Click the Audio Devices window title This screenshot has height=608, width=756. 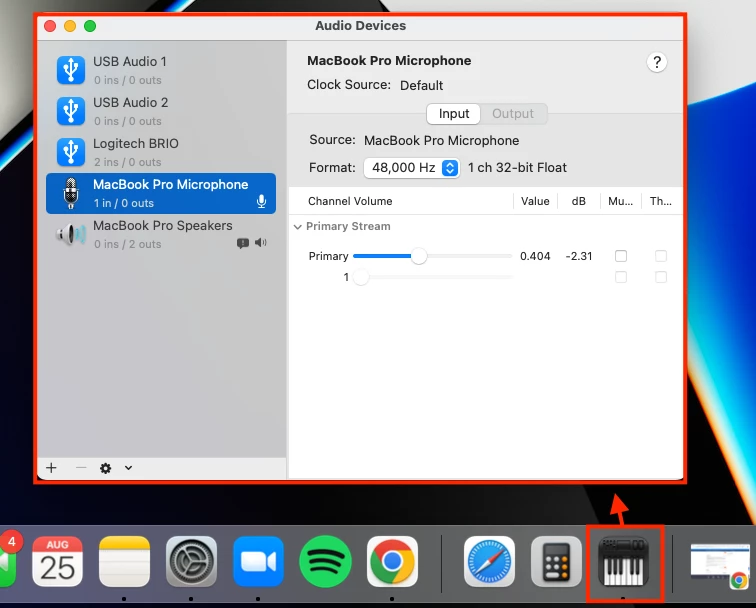pos(361,26)
